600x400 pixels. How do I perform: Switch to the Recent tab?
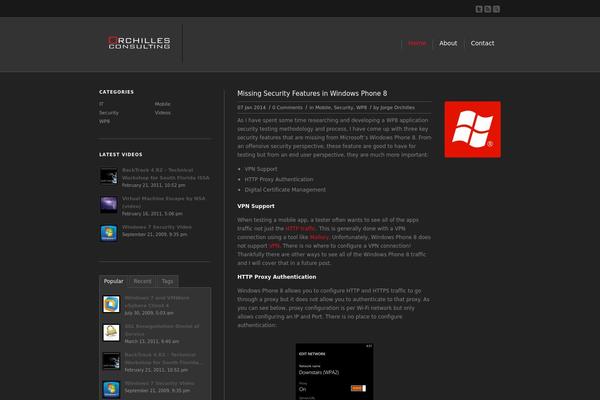142,281
